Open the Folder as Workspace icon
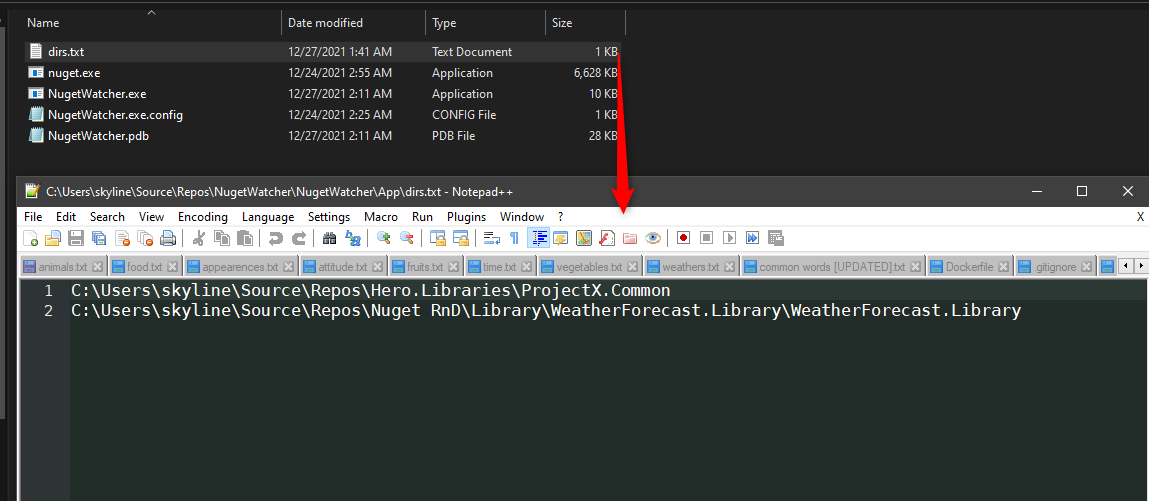The height and width of the screenshot is (501, 1149). 630,238
